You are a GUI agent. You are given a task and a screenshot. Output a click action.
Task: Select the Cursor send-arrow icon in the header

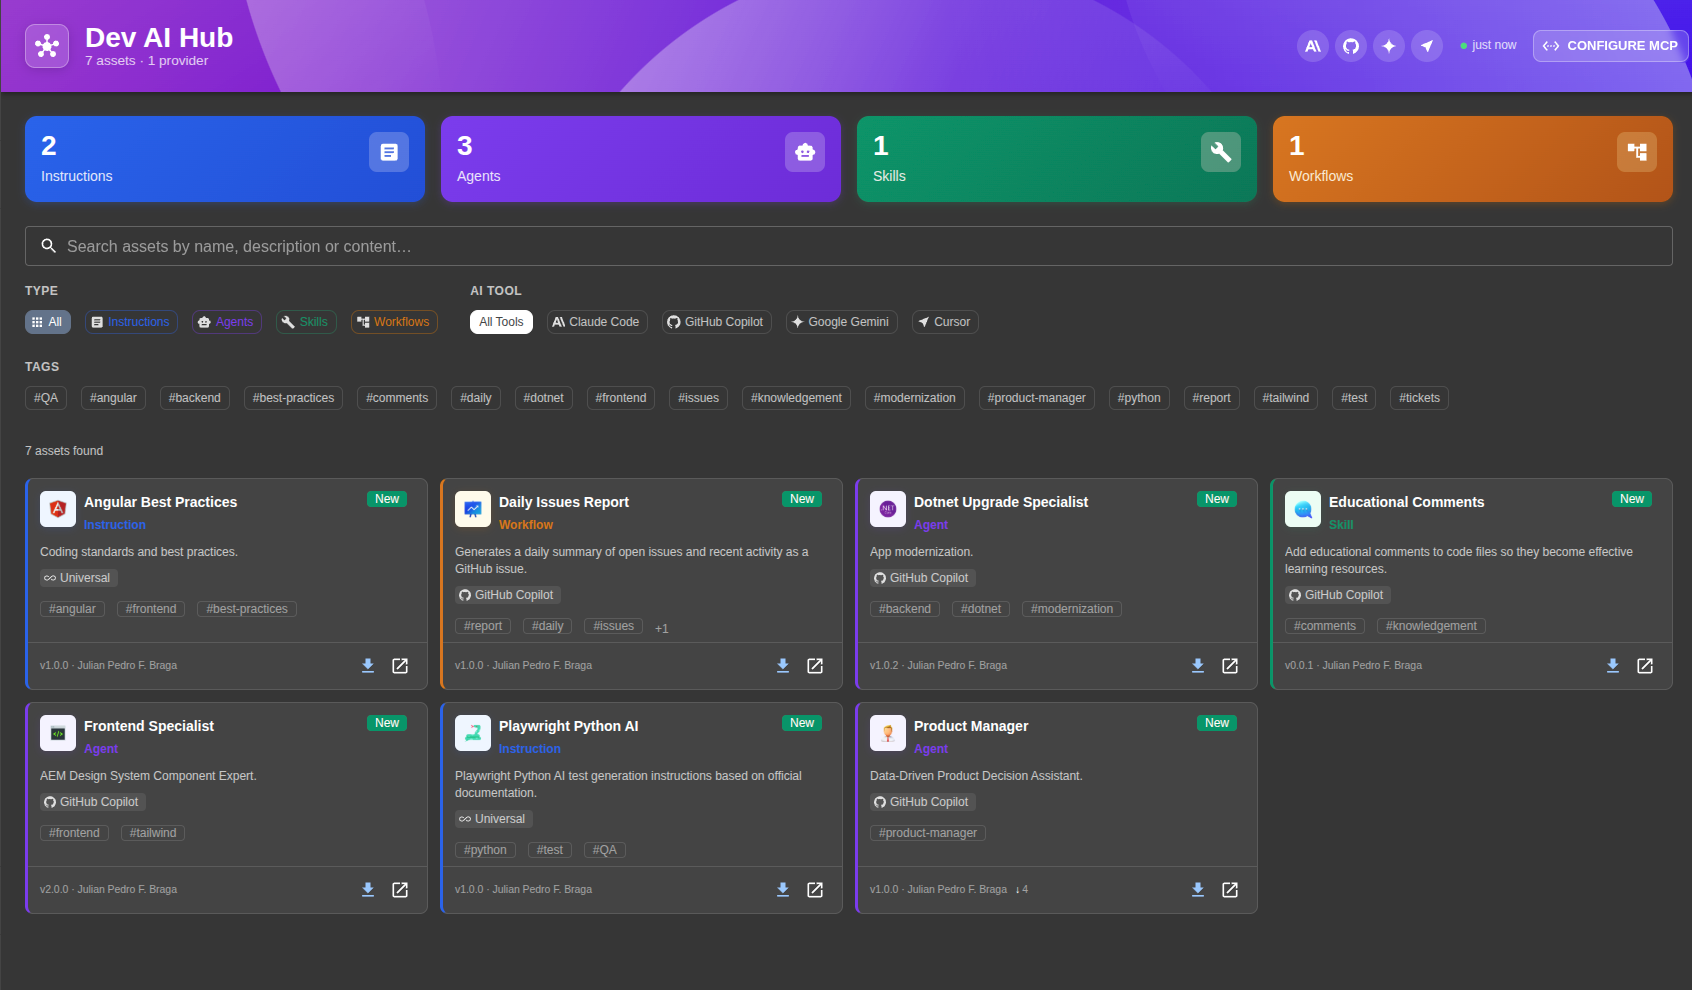click(x=1427, y=46)
